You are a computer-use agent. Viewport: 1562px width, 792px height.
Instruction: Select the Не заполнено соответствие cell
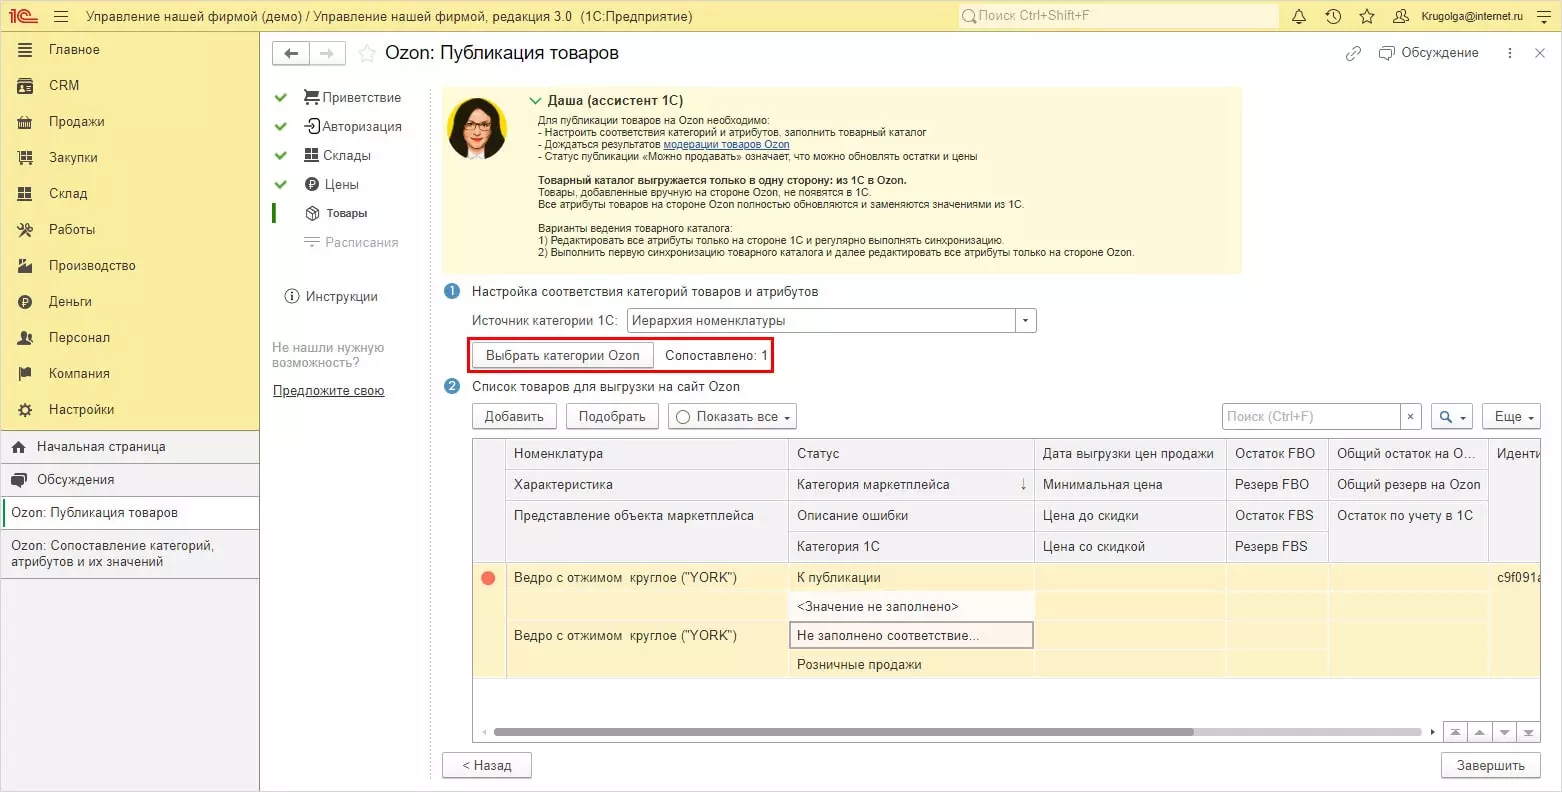point(911,636)
